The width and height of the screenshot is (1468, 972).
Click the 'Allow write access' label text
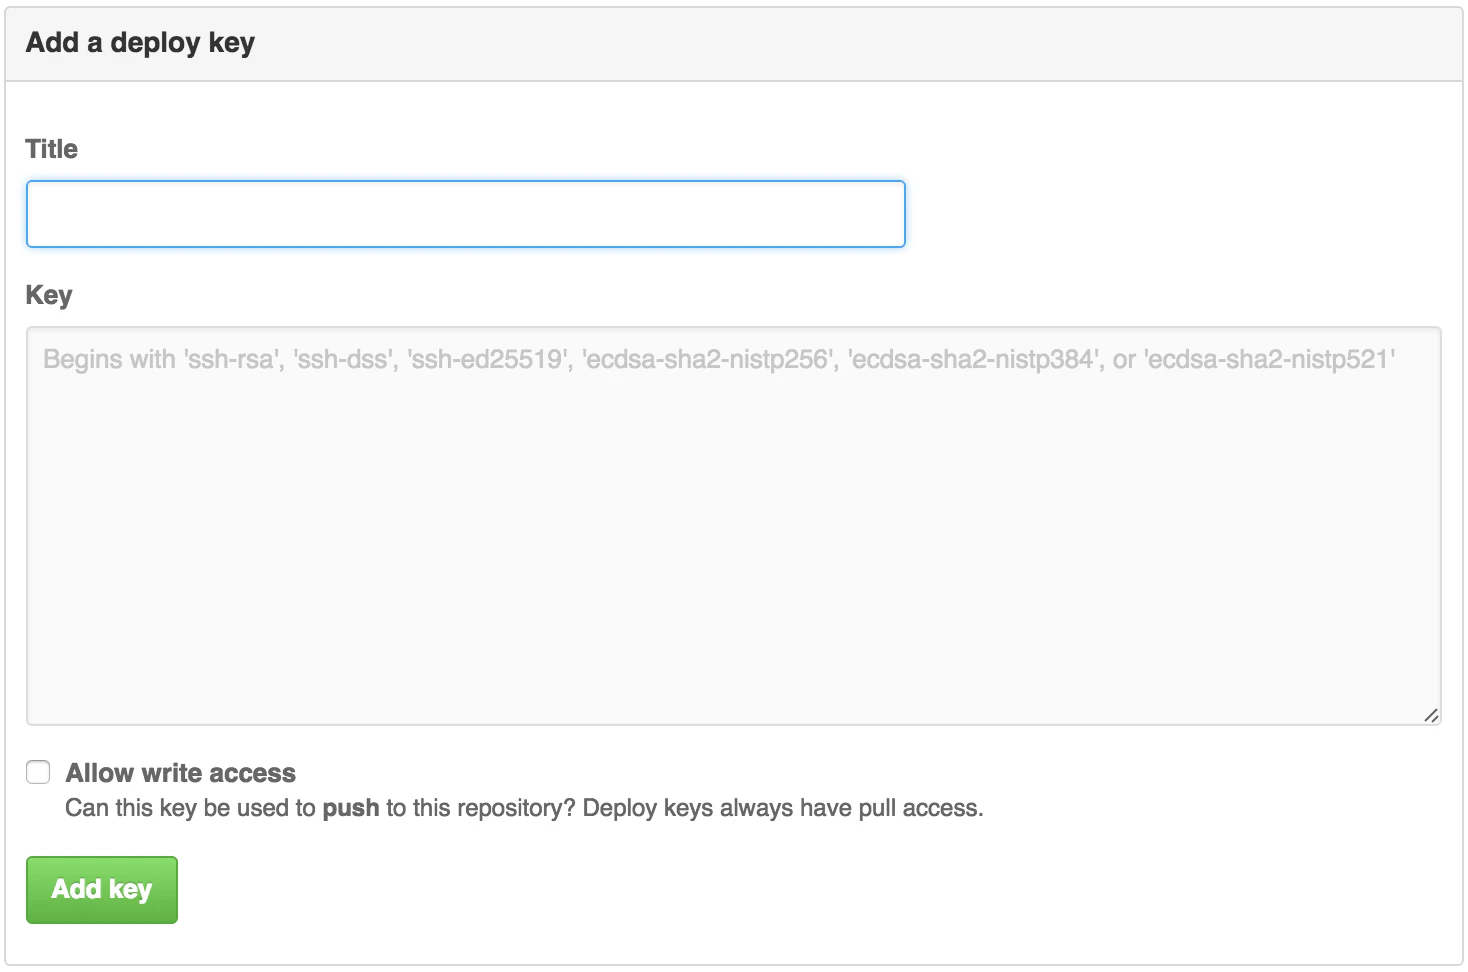point(181,773)
